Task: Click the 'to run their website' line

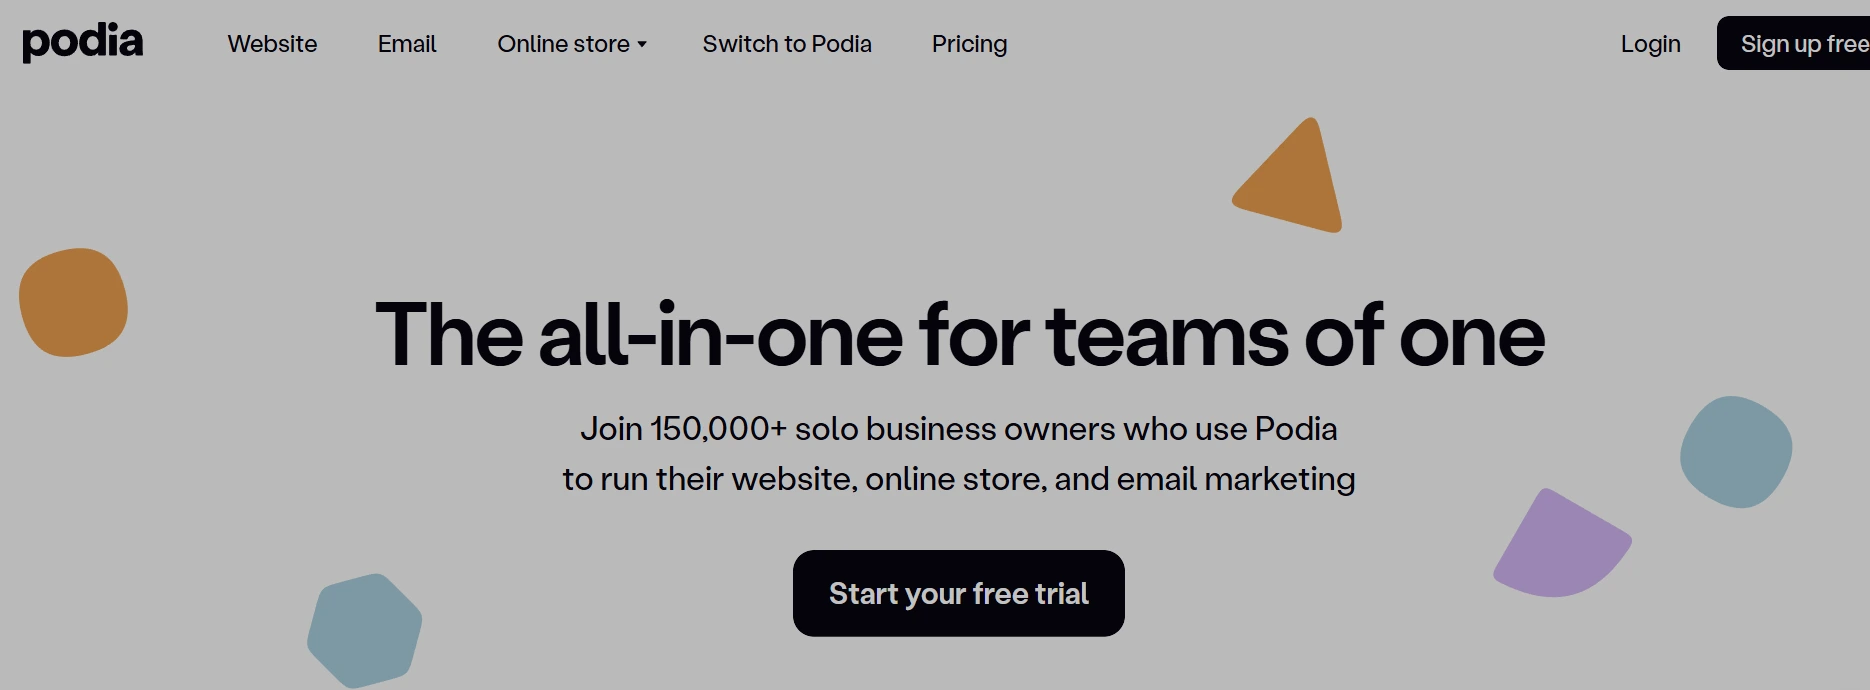Action: [x=958, y=479]
